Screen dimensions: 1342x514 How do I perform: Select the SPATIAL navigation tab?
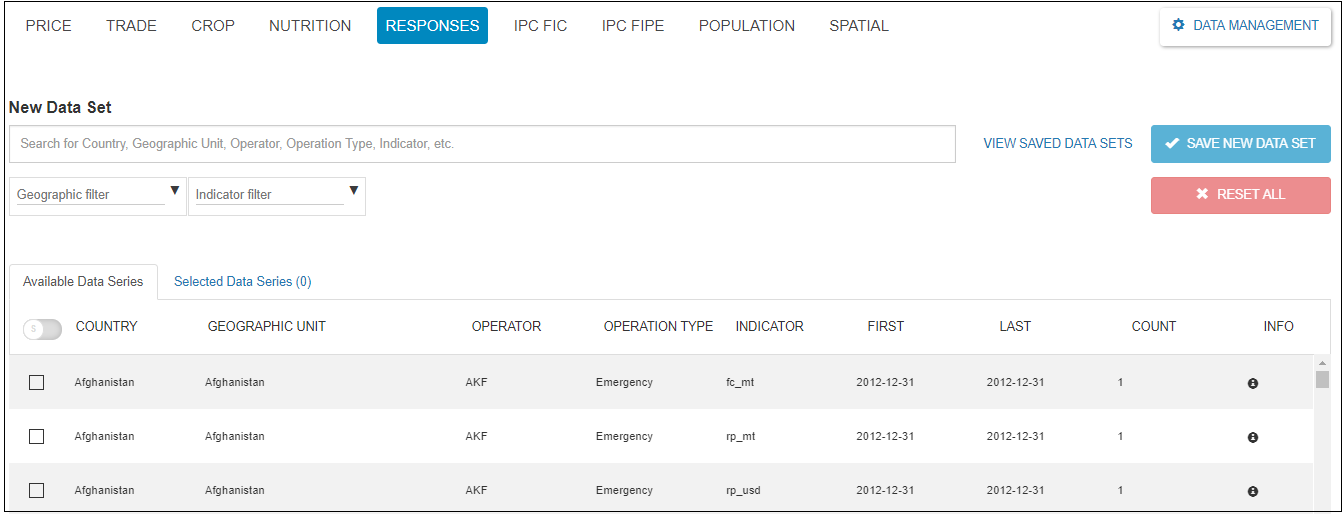pos(858,26)
